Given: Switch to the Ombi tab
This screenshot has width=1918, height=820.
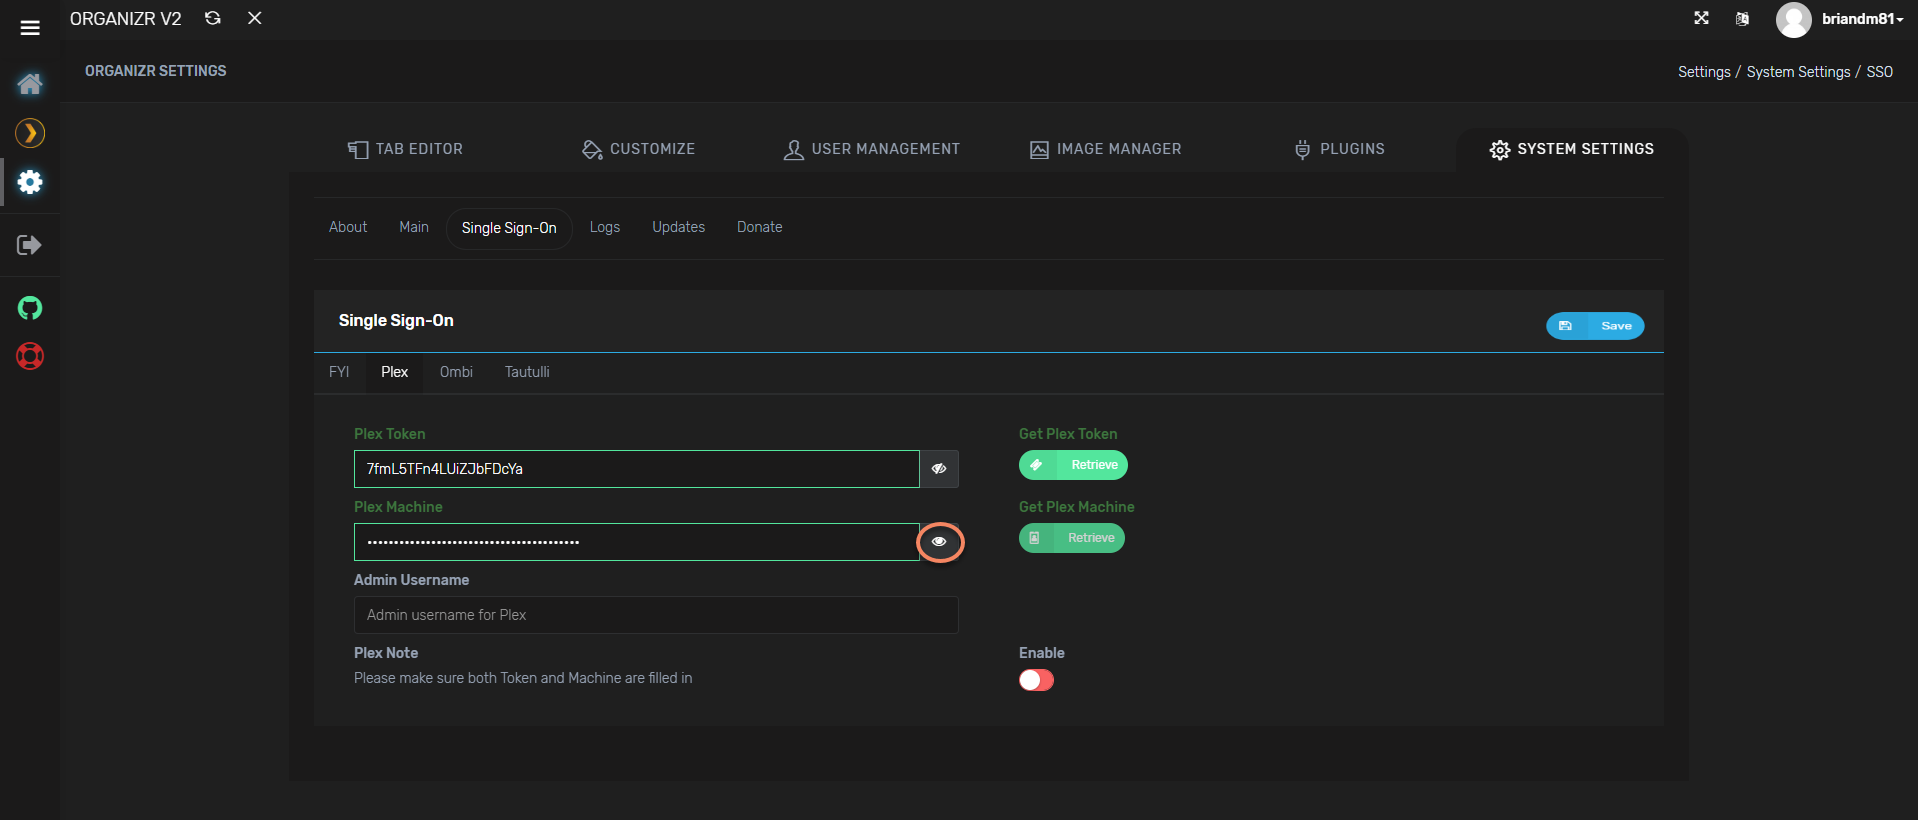Looking at the screenshot, I should click(456, 372).
